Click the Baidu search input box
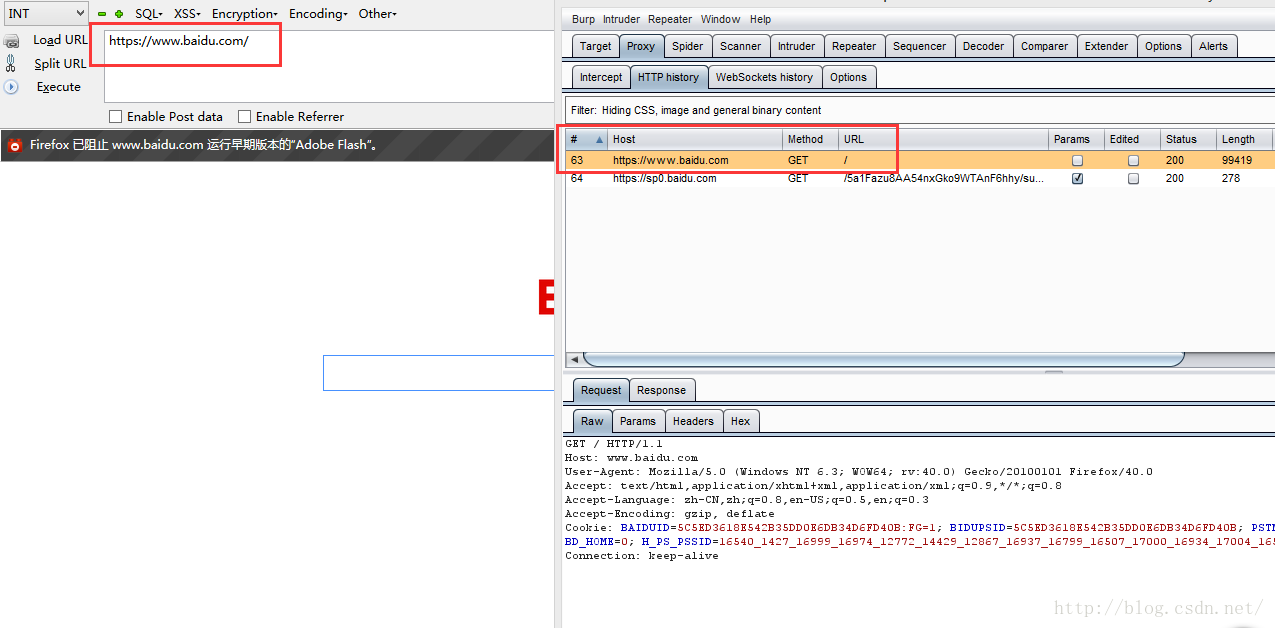The height and width of the screenshot is (628, 1275). pos(438,373)
